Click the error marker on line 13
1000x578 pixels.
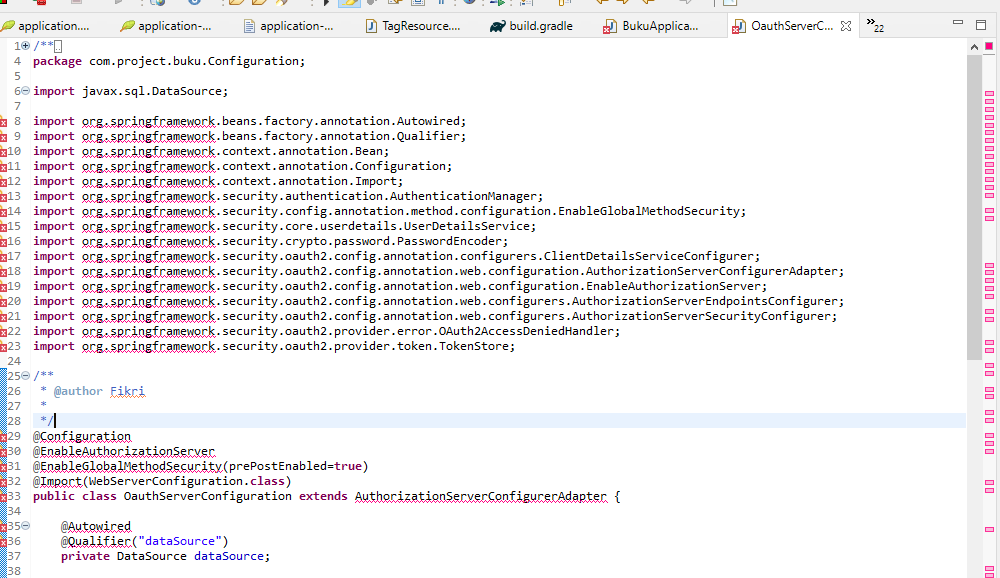(x=4, y=196)
